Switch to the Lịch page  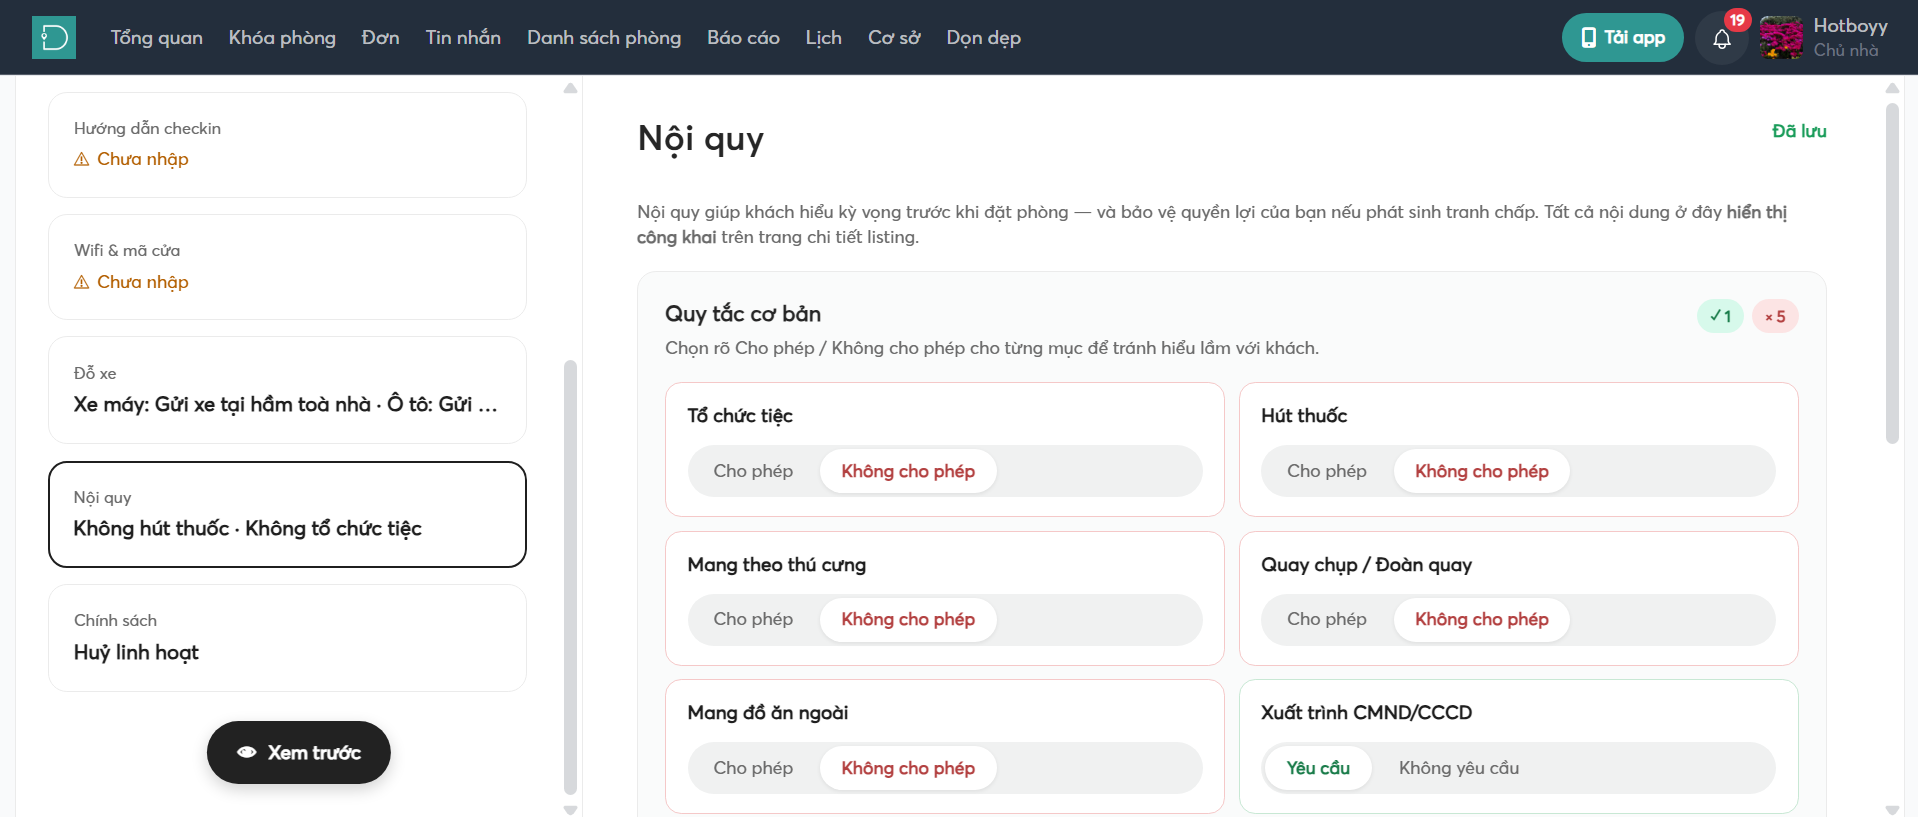coord(824,38)
